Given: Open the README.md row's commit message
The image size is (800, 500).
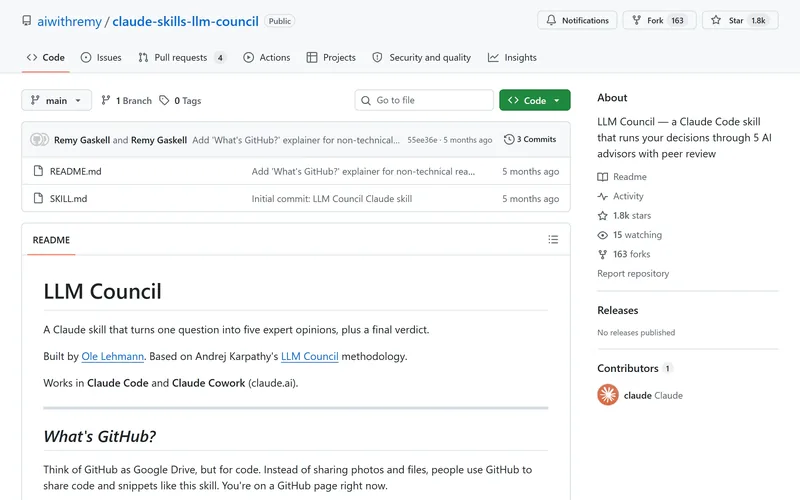Looking at the screenshot, I should [363, 171].
